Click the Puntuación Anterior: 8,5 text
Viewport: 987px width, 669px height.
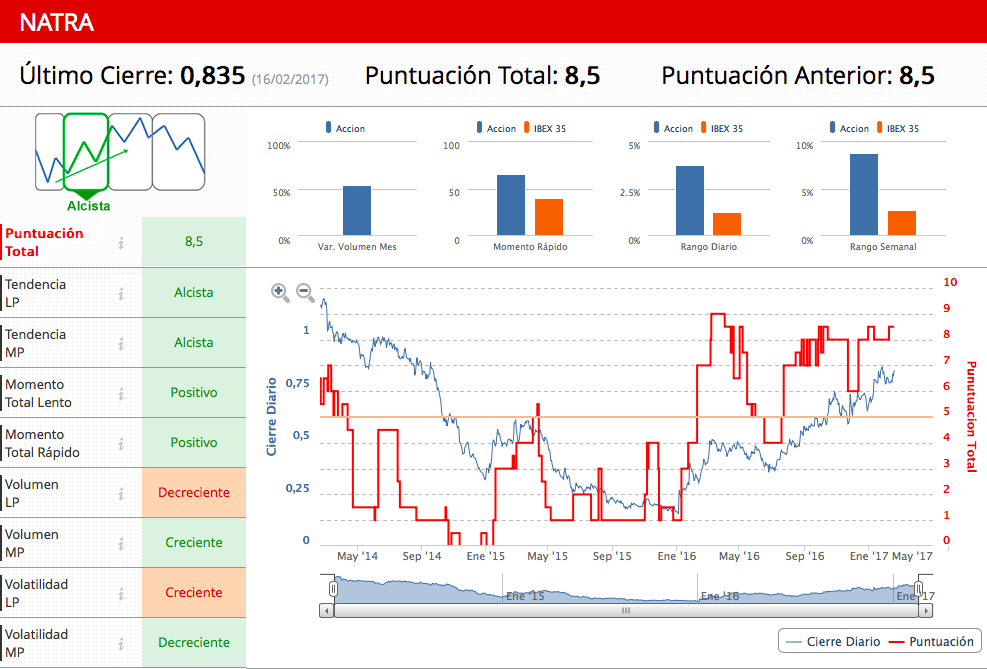point(798,76)
